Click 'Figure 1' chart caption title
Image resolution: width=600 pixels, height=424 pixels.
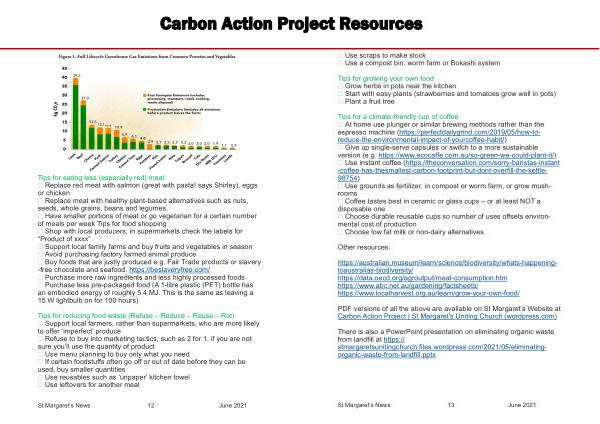(147, 57)
